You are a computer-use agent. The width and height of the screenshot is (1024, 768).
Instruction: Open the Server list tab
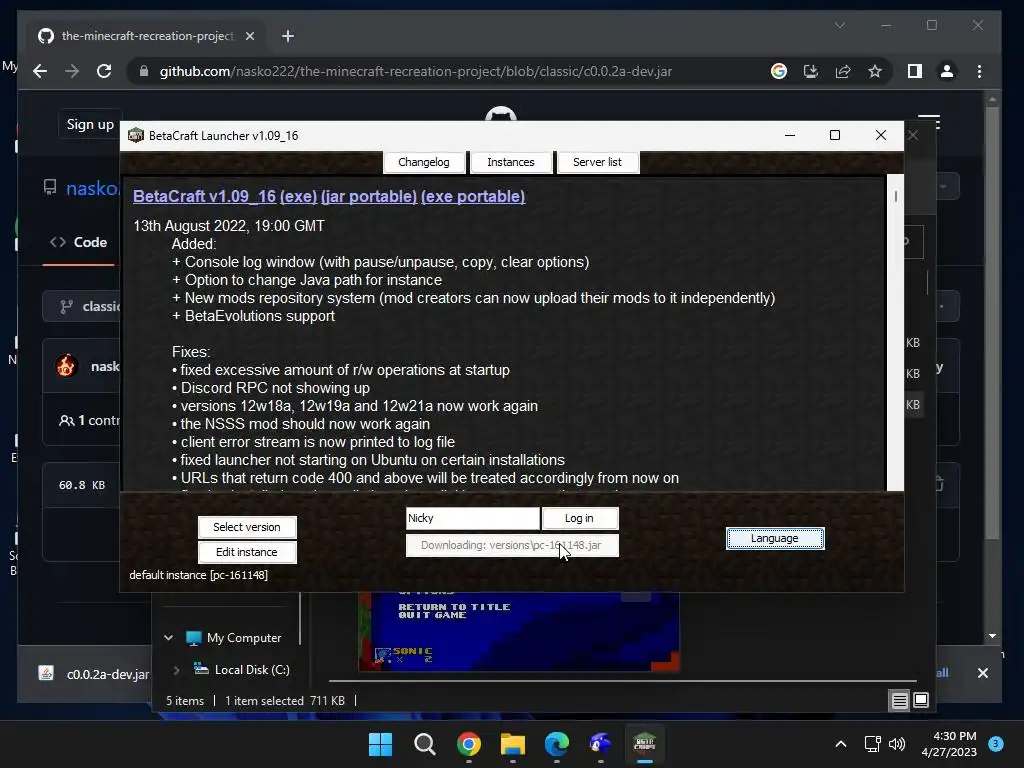598,162
